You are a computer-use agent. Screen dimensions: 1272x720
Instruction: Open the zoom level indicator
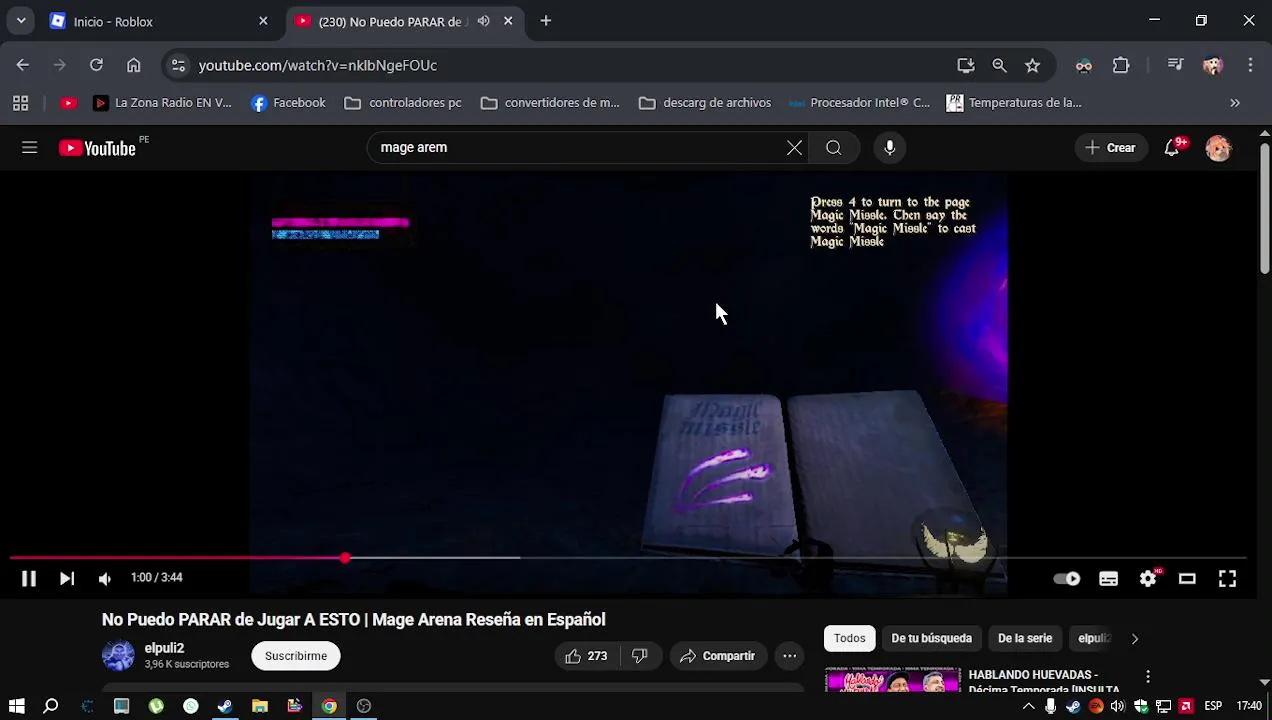point(999,65)
